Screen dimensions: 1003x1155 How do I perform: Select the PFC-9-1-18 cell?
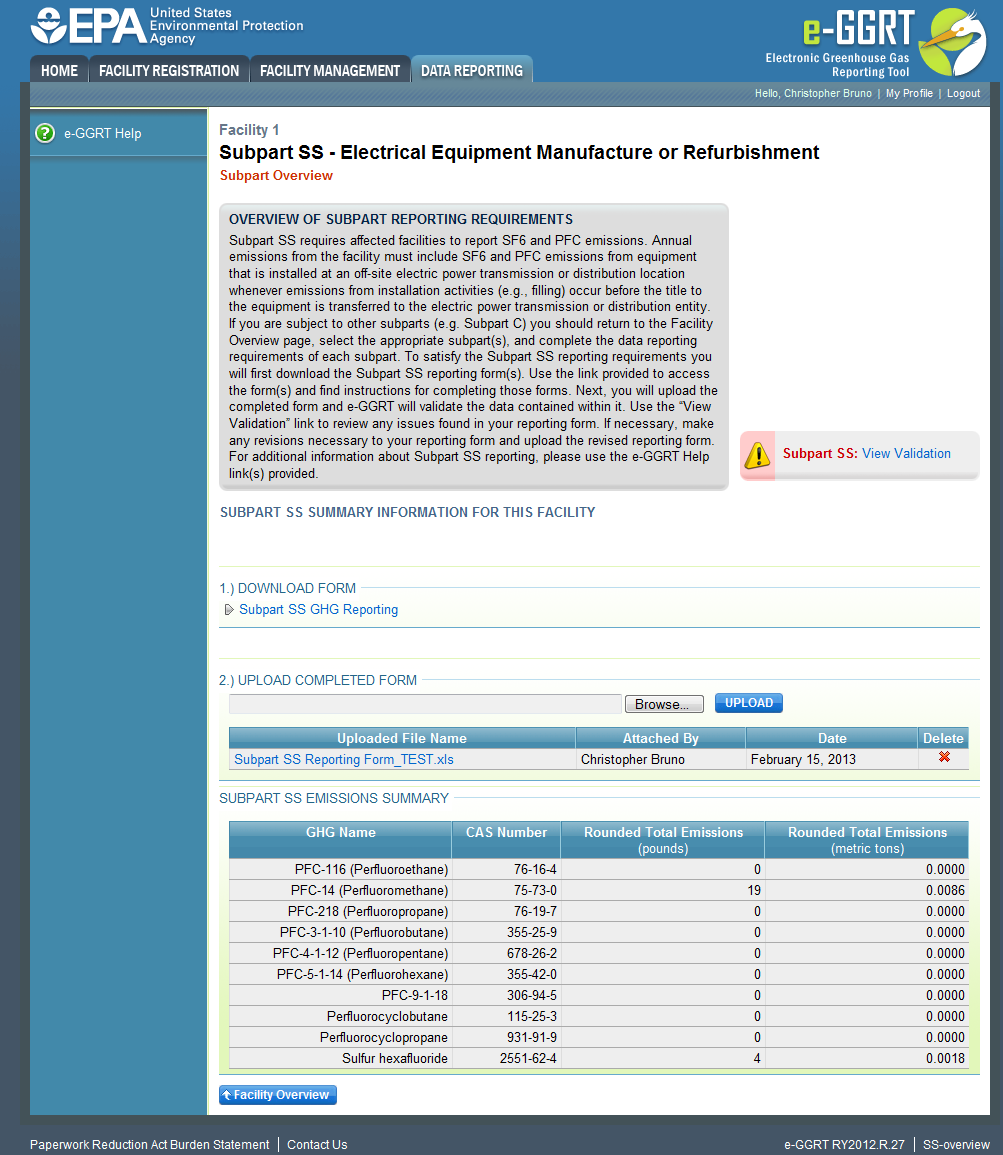(x=340, y=995)
